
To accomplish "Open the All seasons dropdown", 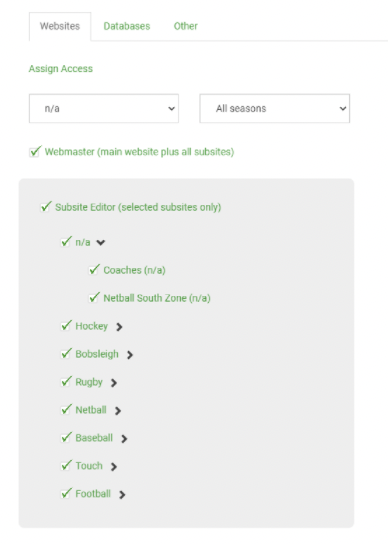I will pos(275,108).
